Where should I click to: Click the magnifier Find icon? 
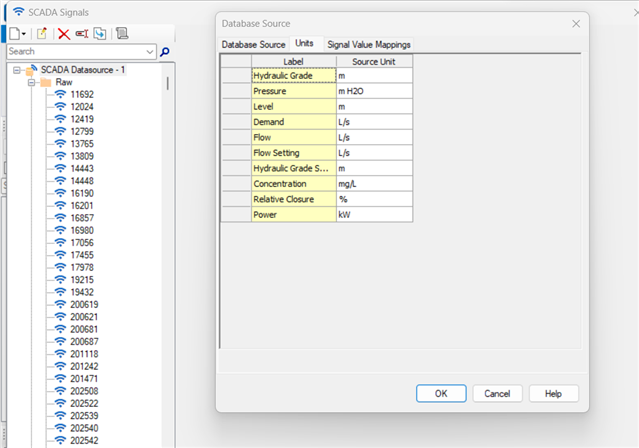click(x=165, y=51)
